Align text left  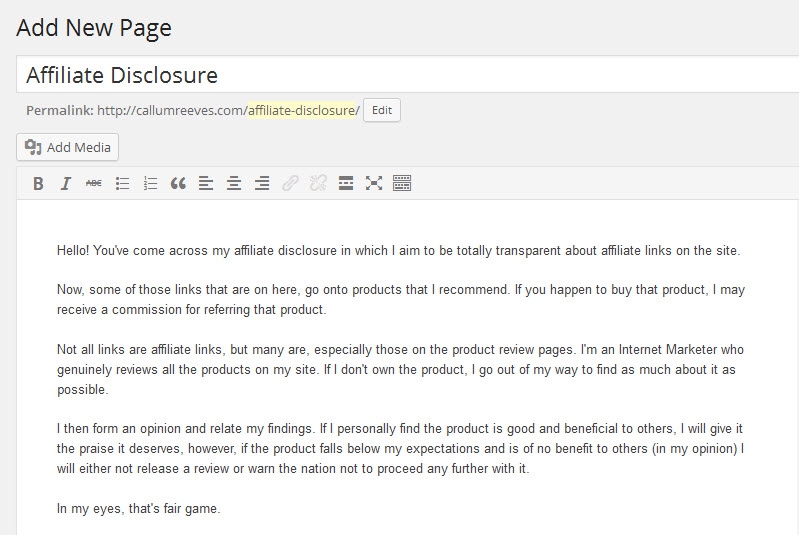(x=206, y=183)
